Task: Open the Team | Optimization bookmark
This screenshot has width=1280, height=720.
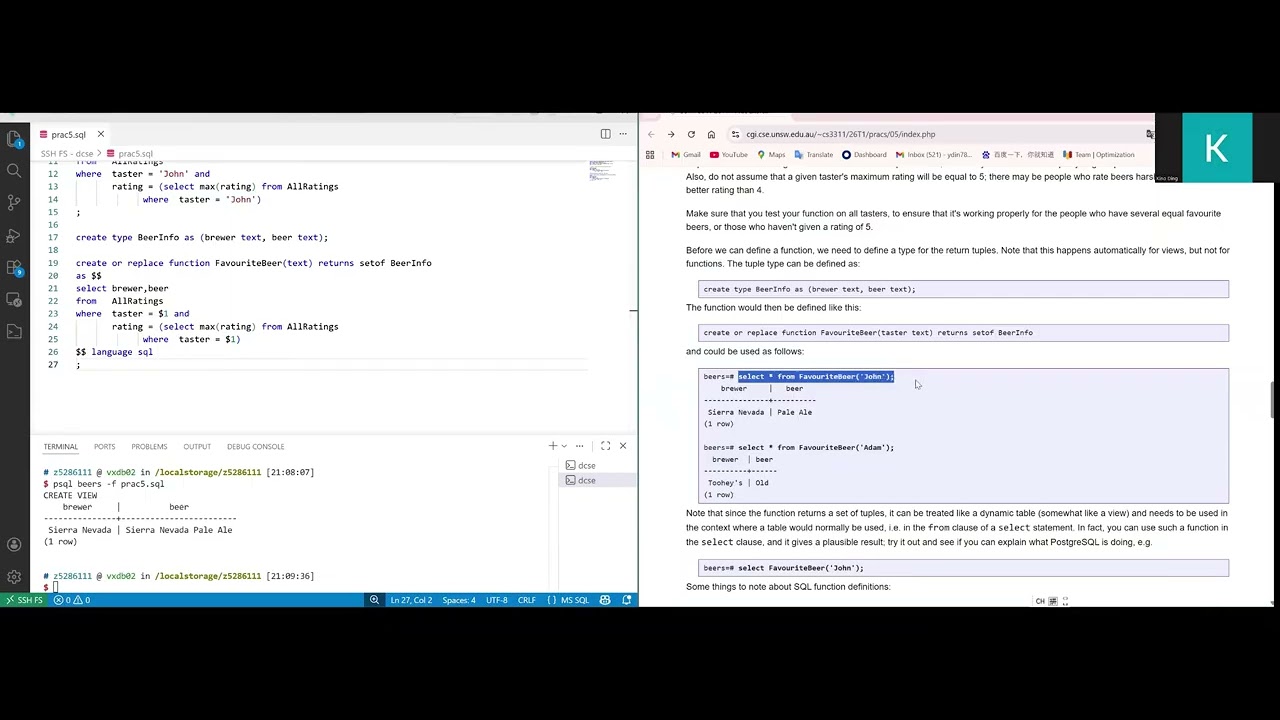Action: pyautogui.click(x=1098, y=155)
